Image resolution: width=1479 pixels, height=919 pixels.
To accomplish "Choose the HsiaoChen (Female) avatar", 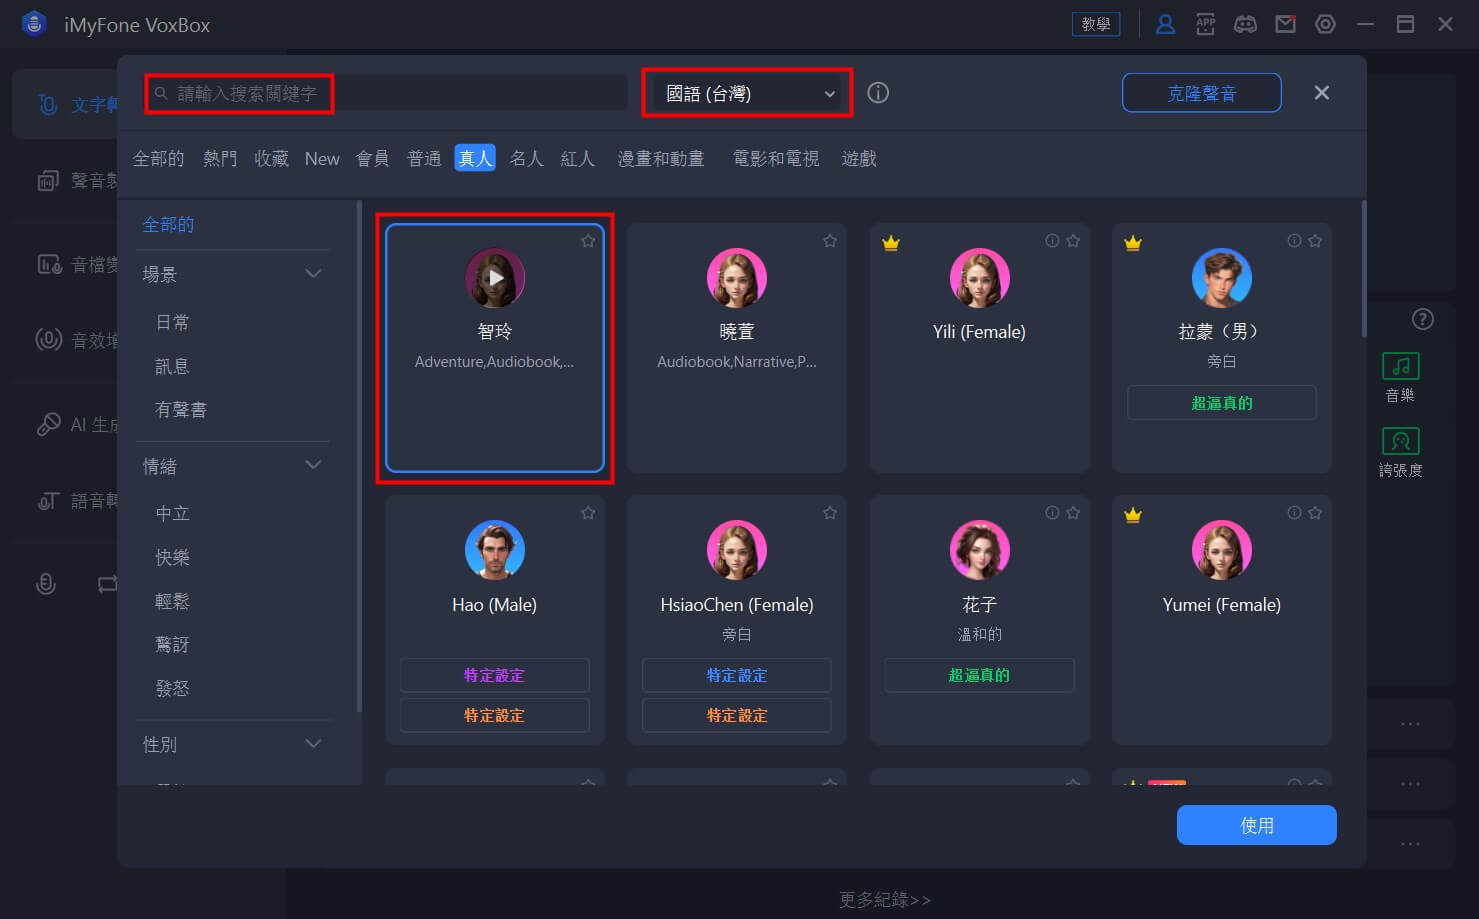I will [x=737, y=550].
